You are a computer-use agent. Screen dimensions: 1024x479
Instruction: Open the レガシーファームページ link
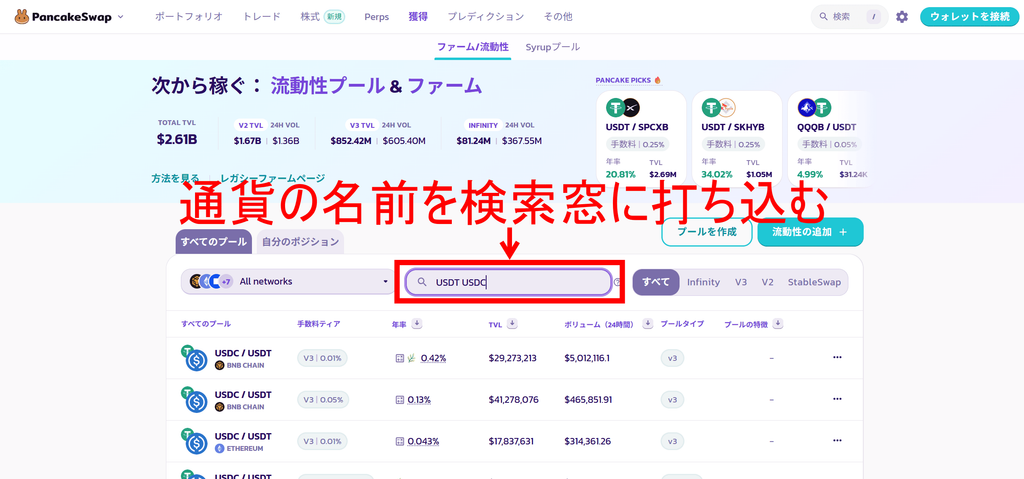pyautogui.click(x=272, y=178)
